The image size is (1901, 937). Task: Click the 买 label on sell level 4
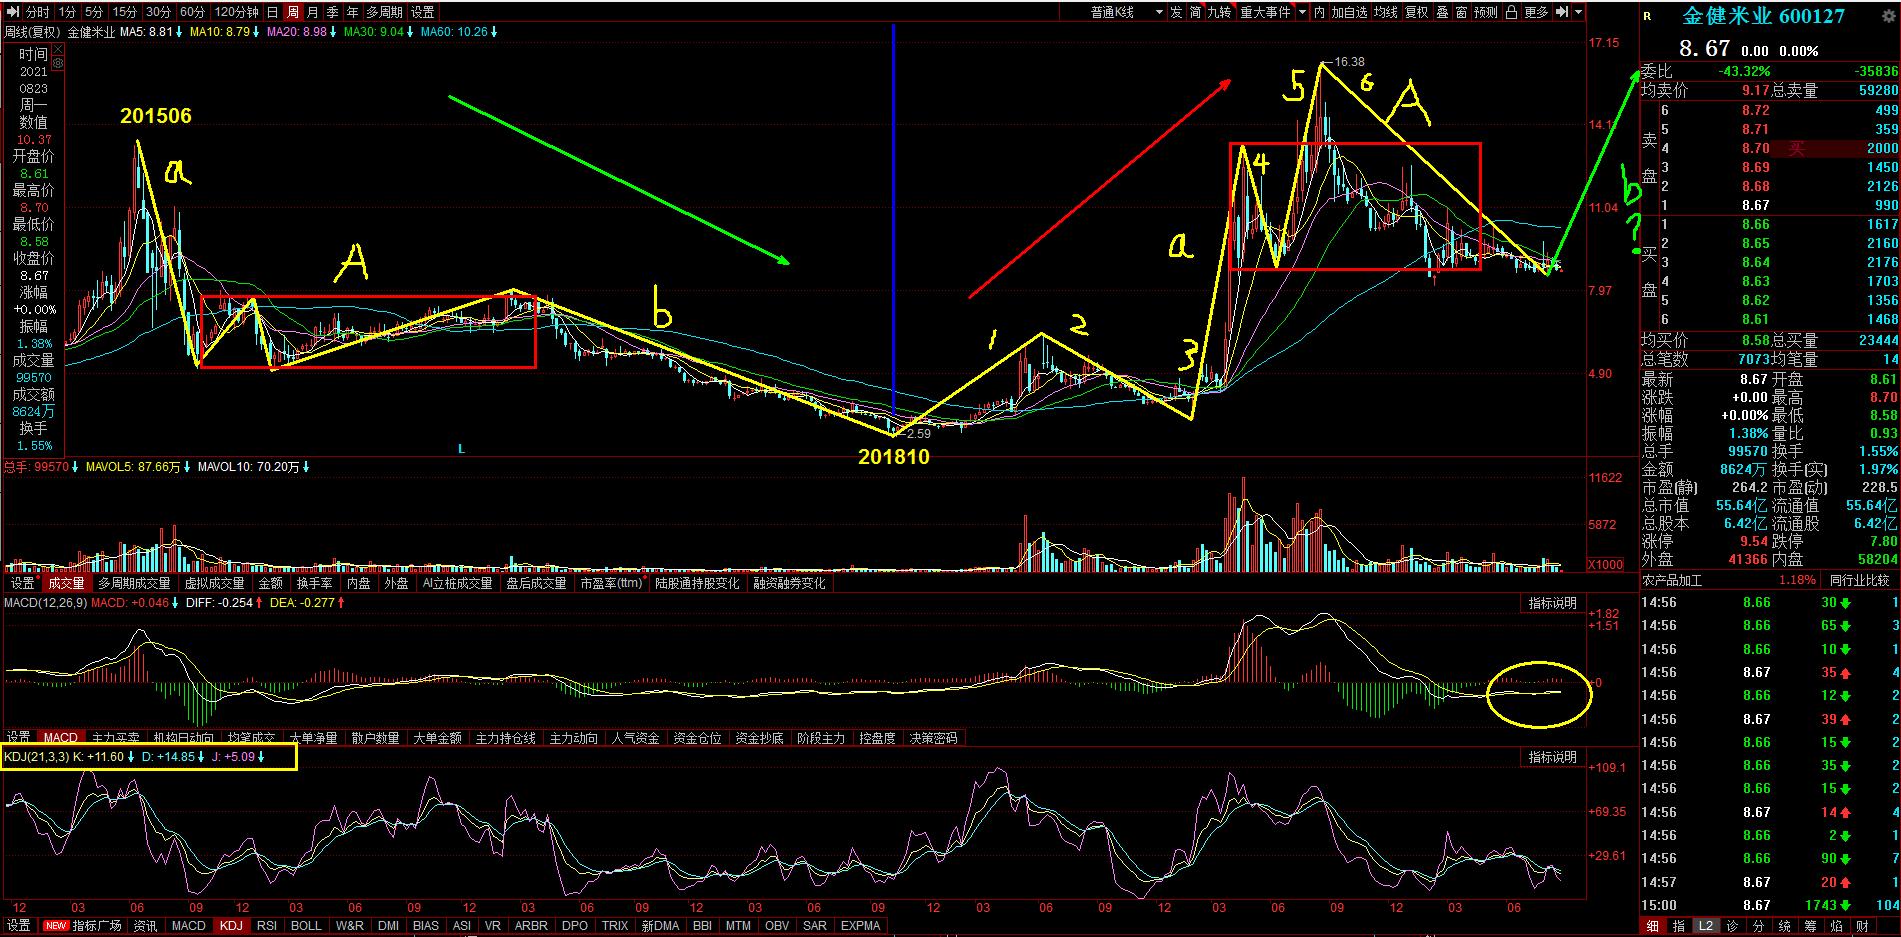pyautogui.click(x=1797, y=148)
